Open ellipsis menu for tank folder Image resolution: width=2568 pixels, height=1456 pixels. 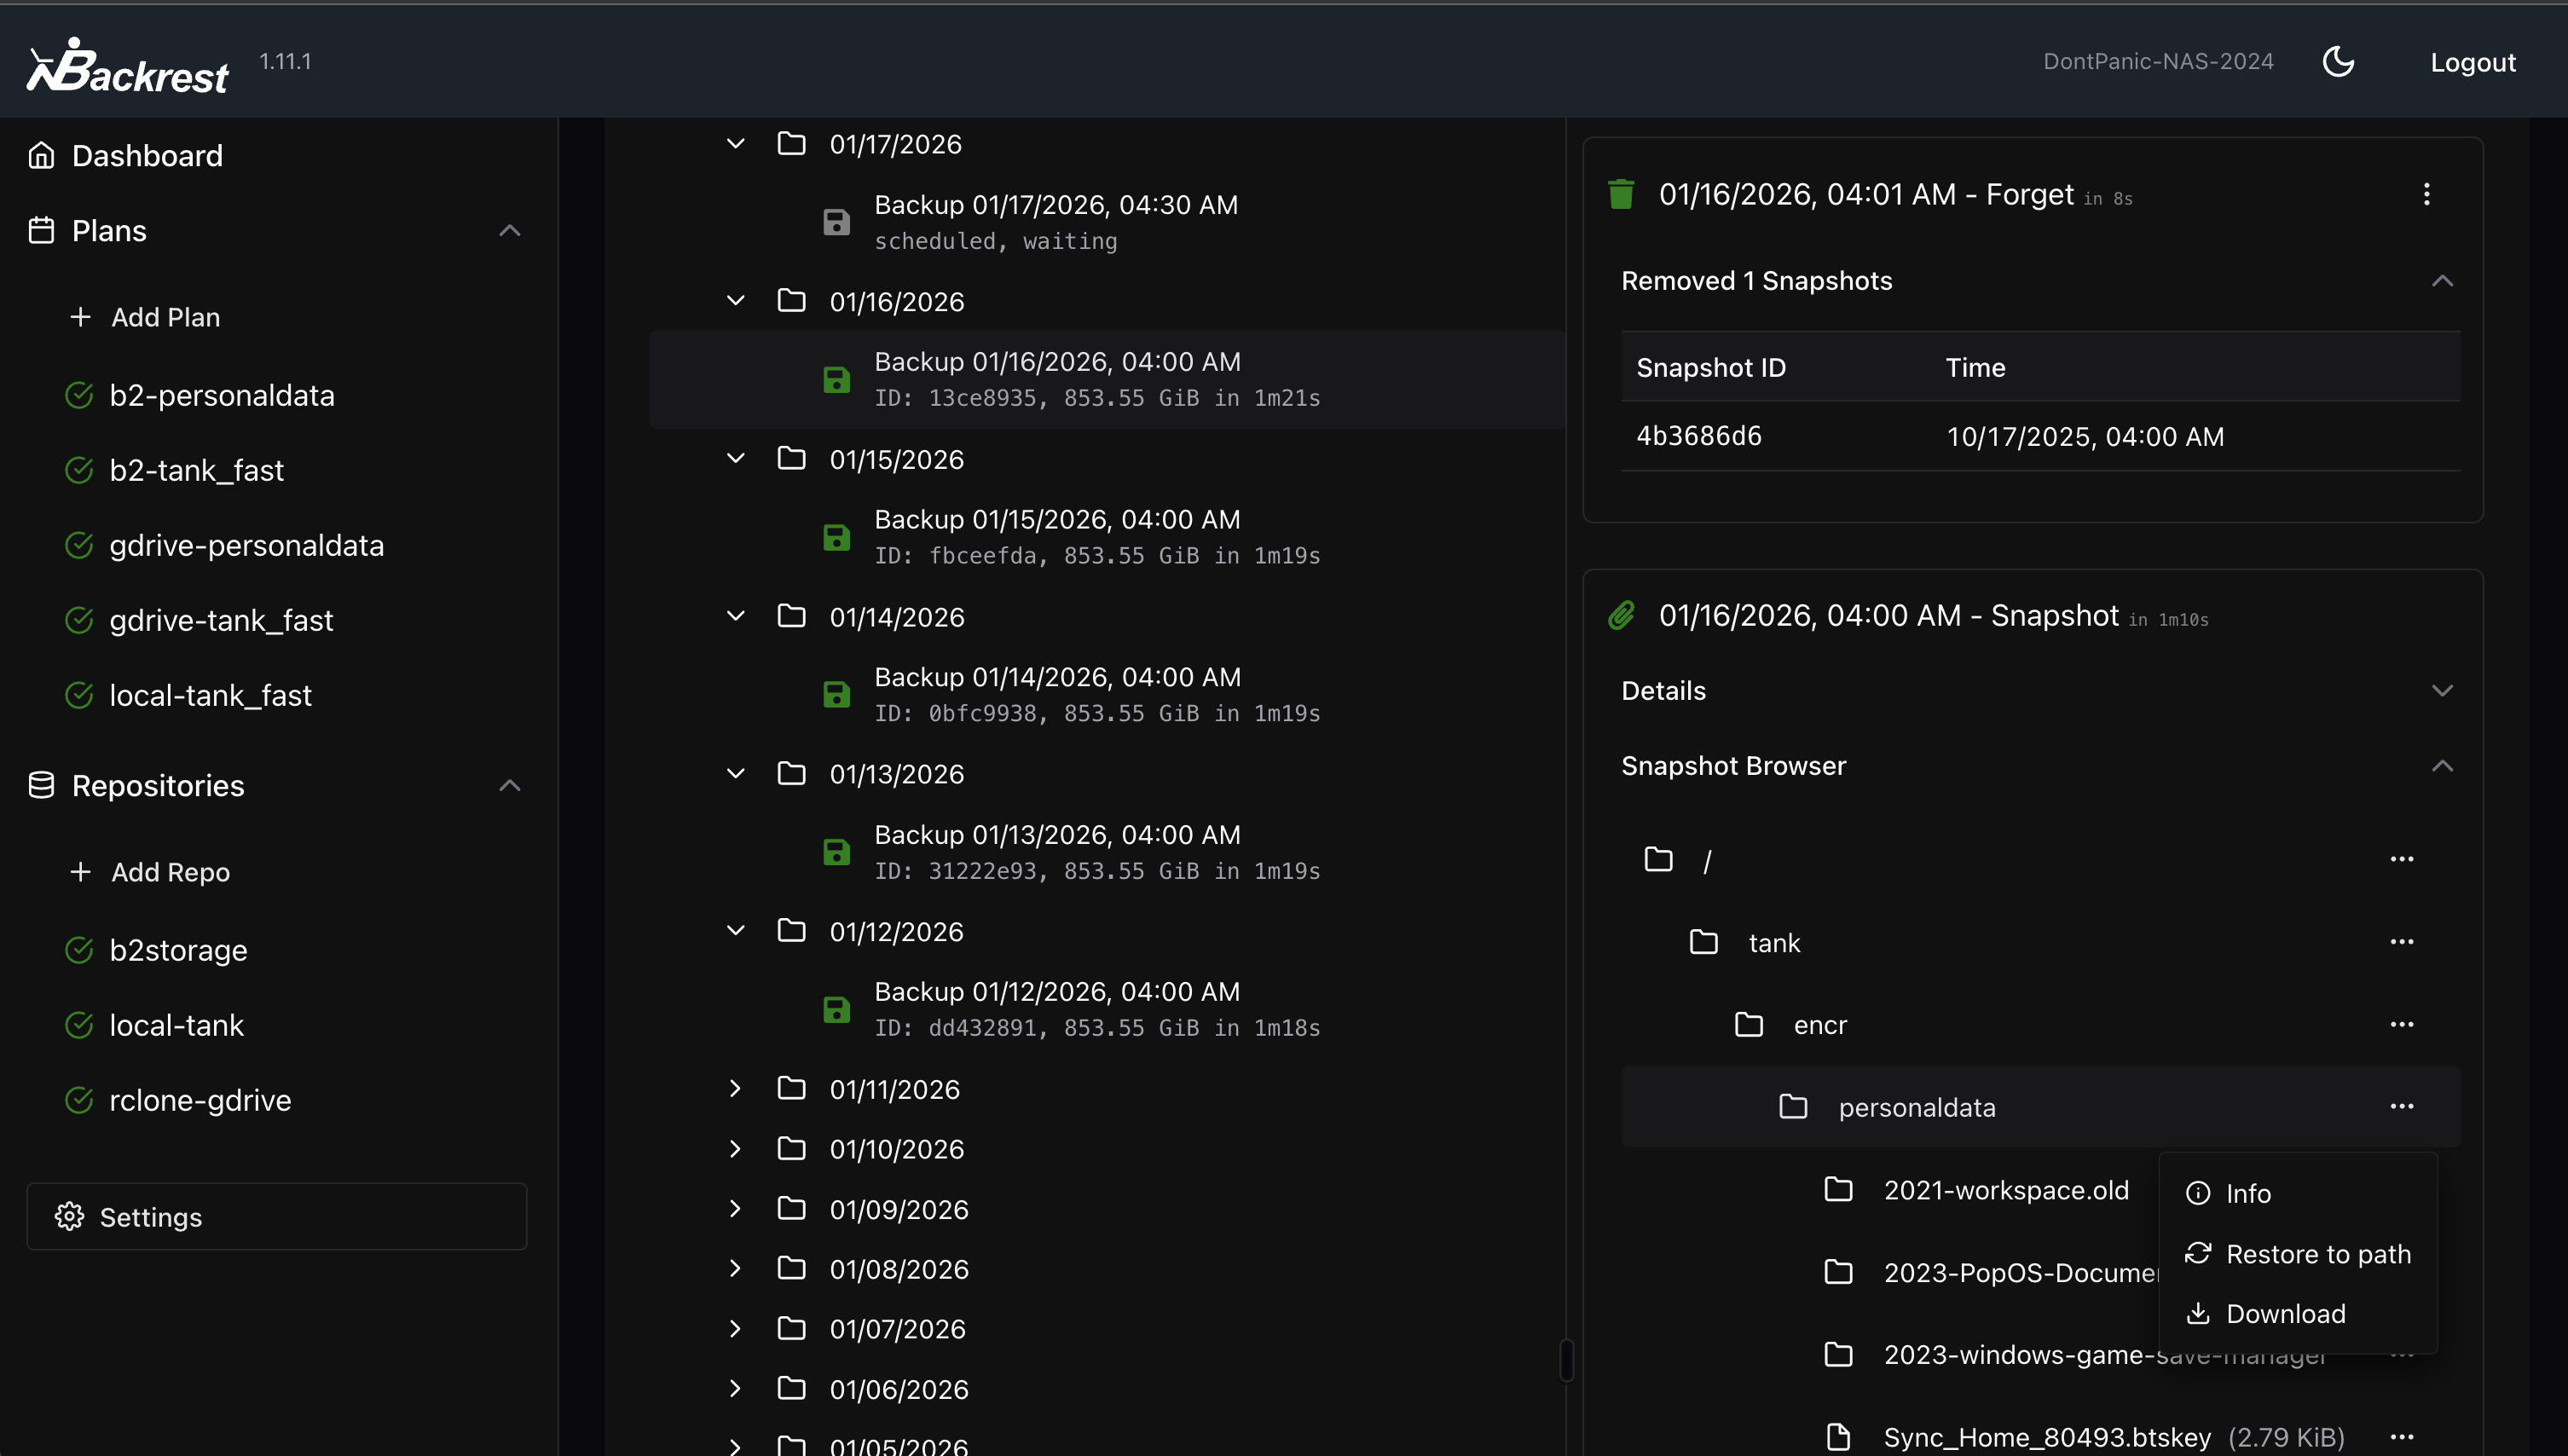(2401, 942)
